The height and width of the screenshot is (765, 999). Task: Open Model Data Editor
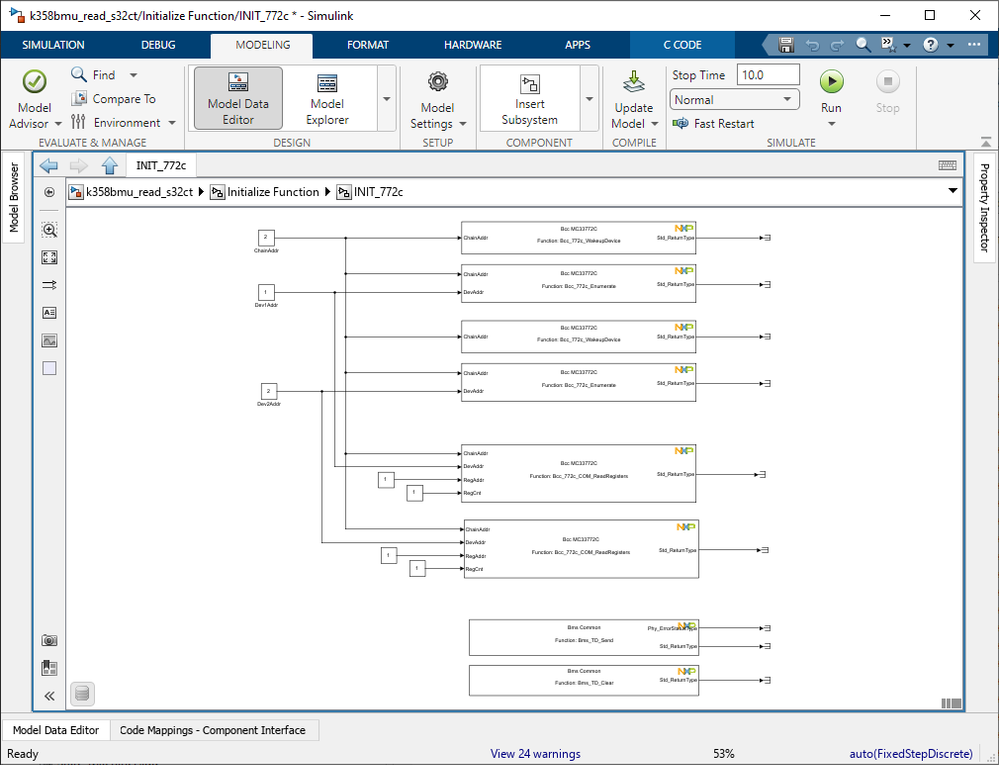click(x=238, y=99)
